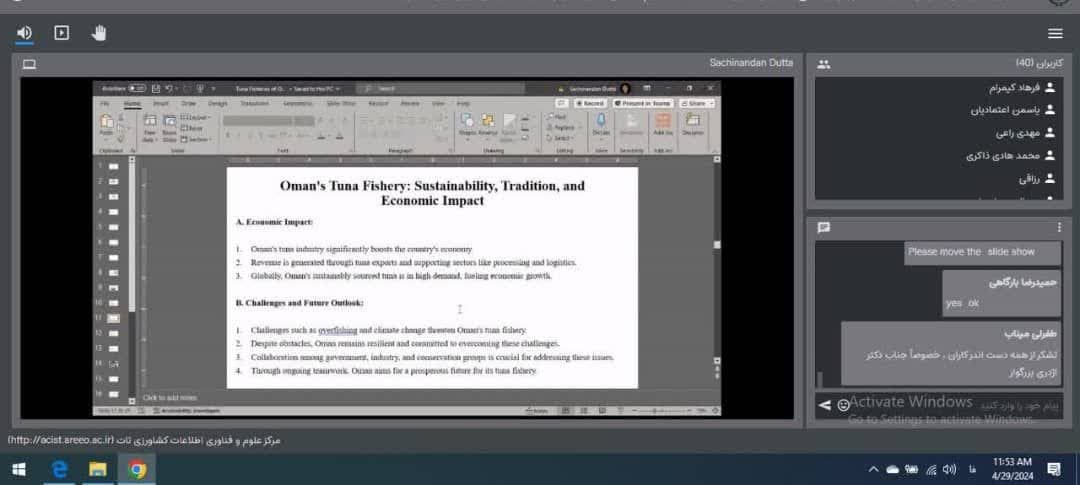
Task: Mute the meeting speaker audio icon
Action: point(24,33)
